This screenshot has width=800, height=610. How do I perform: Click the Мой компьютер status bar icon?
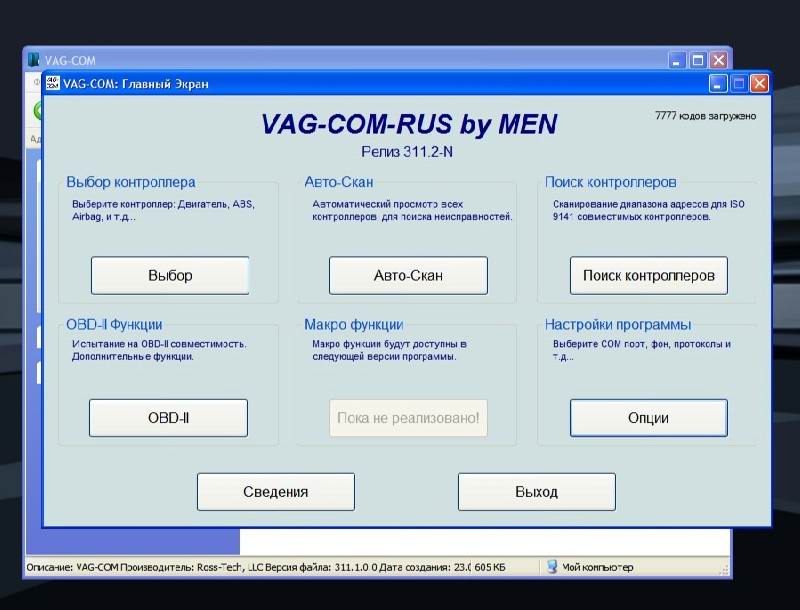click(552, 567)
